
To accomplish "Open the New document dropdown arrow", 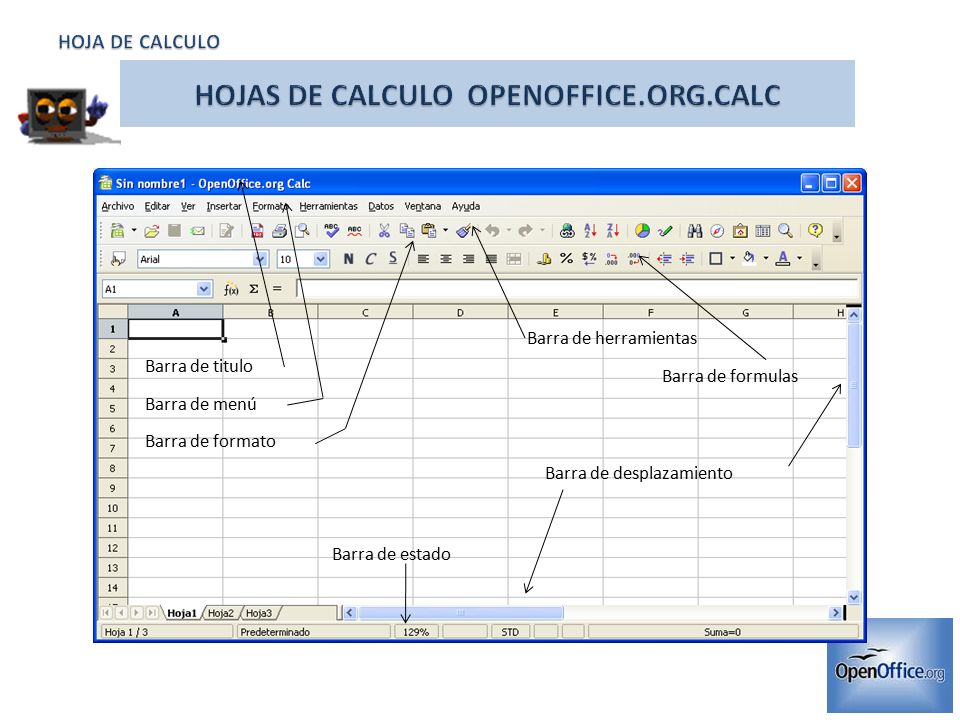I will click(x=133, y=231).
